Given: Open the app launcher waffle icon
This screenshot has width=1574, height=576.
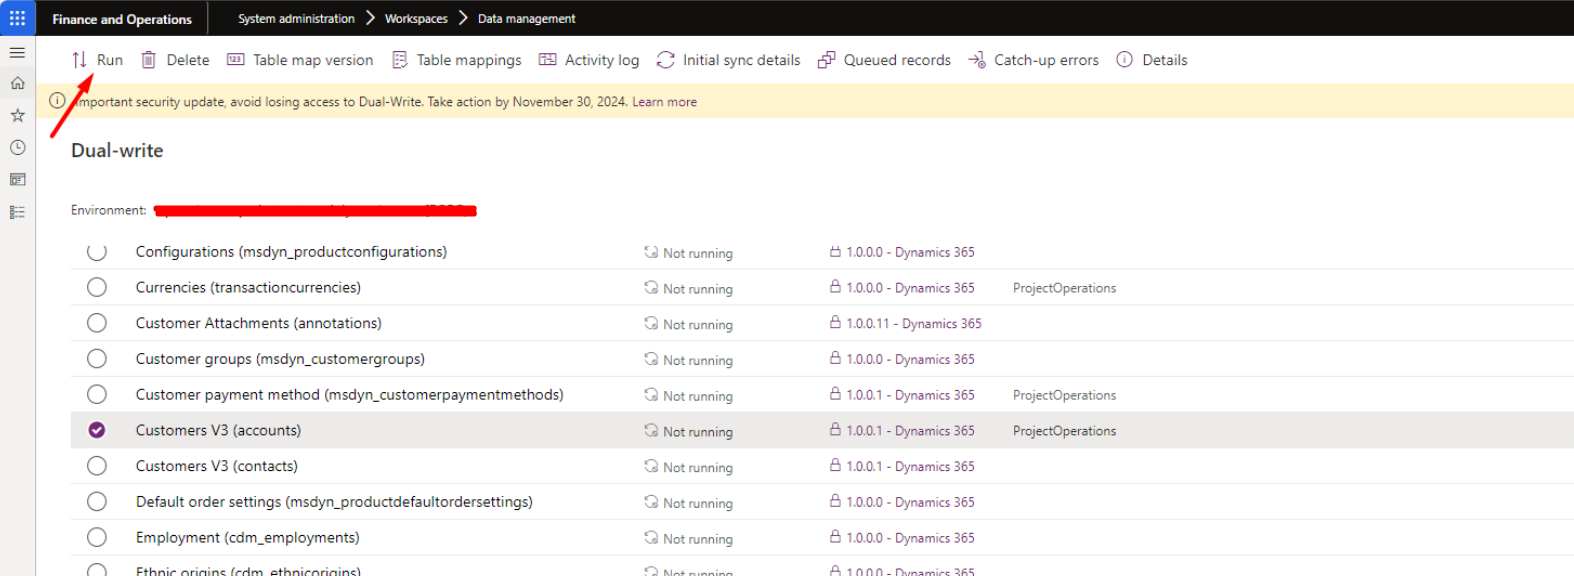Looking at the screenshot, I should [18, 18].
